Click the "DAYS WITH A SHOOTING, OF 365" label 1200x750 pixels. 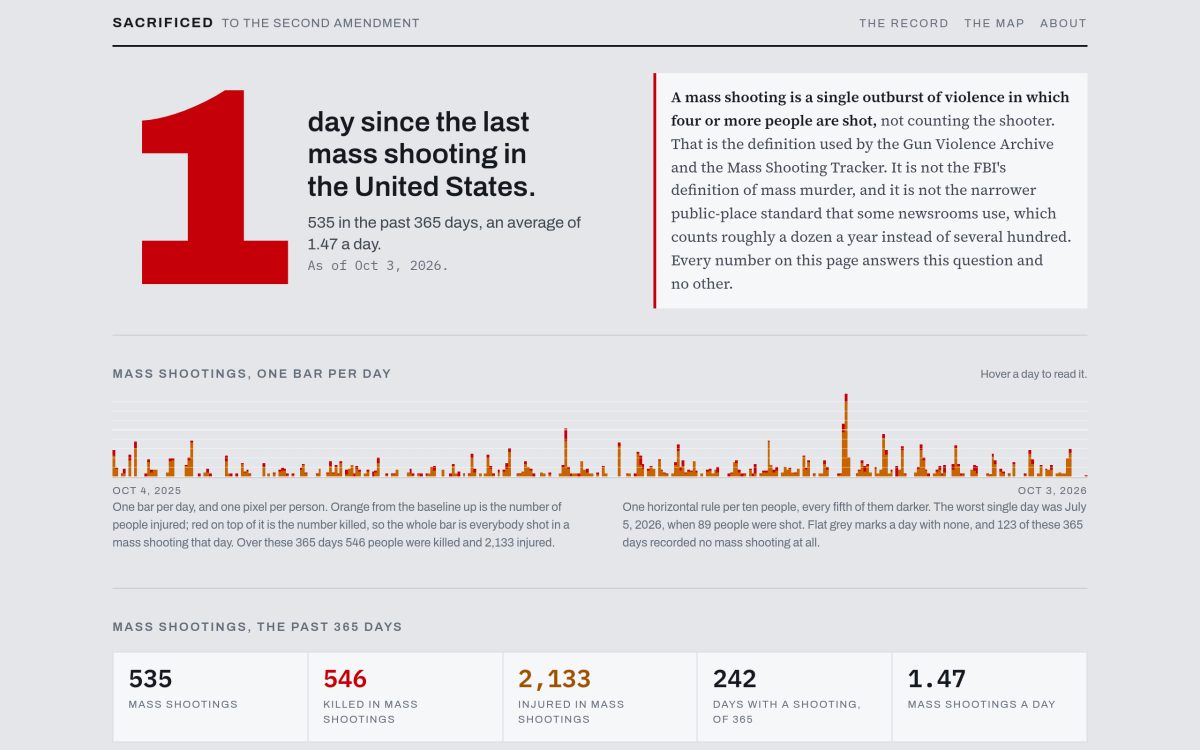[786, 711]
